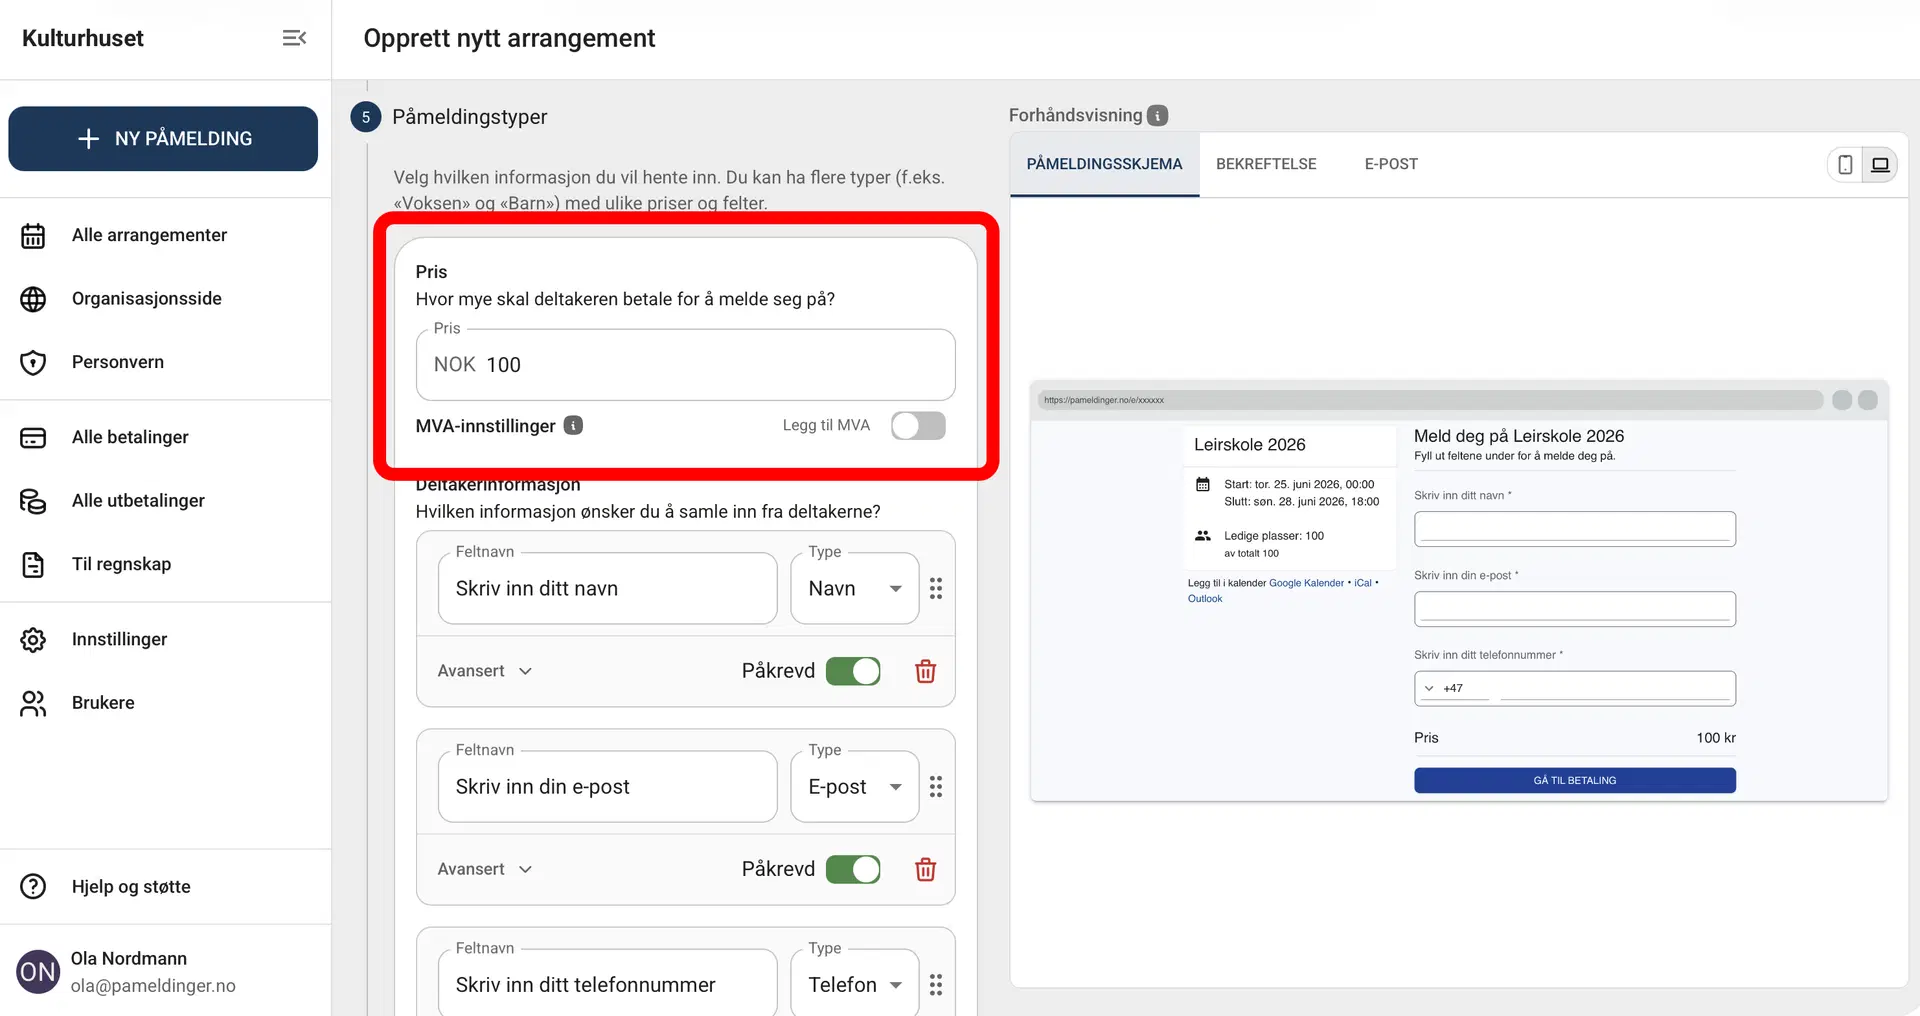Click the Pris amount input field

[685, 364]
